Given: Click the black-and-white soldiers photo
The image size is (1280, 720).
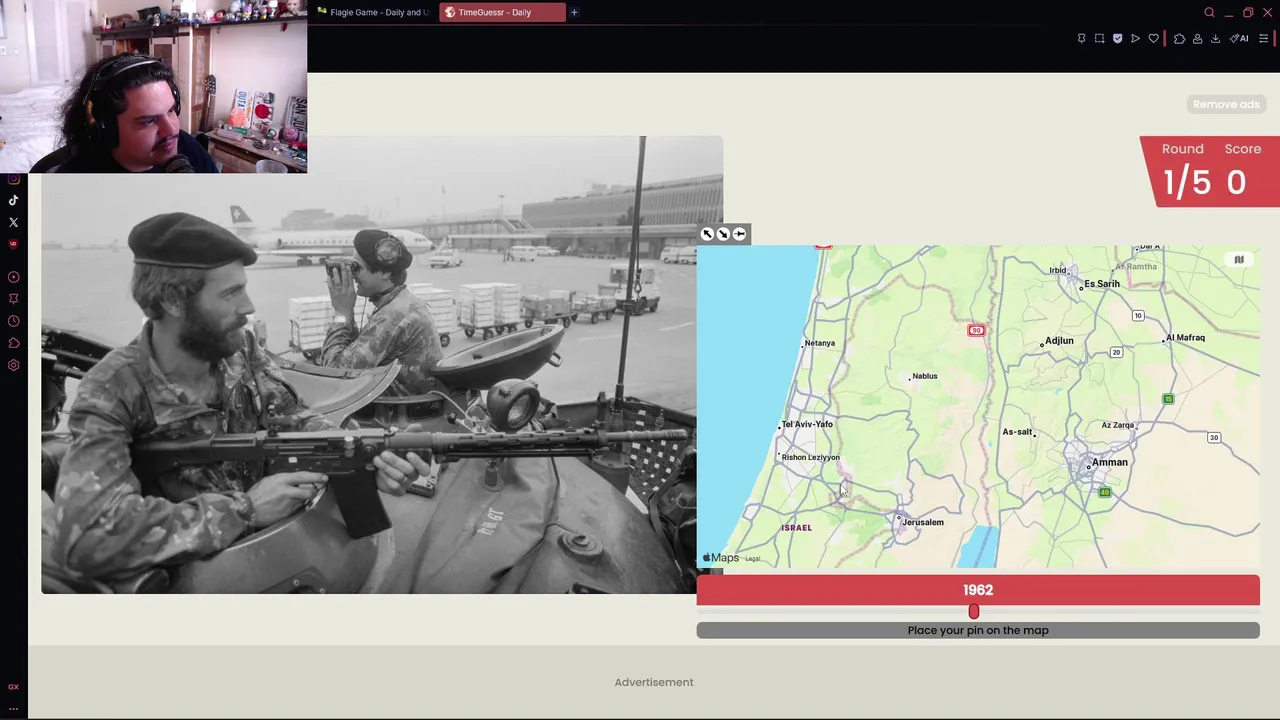Looking at the screenshot, I should coord(381,365).
